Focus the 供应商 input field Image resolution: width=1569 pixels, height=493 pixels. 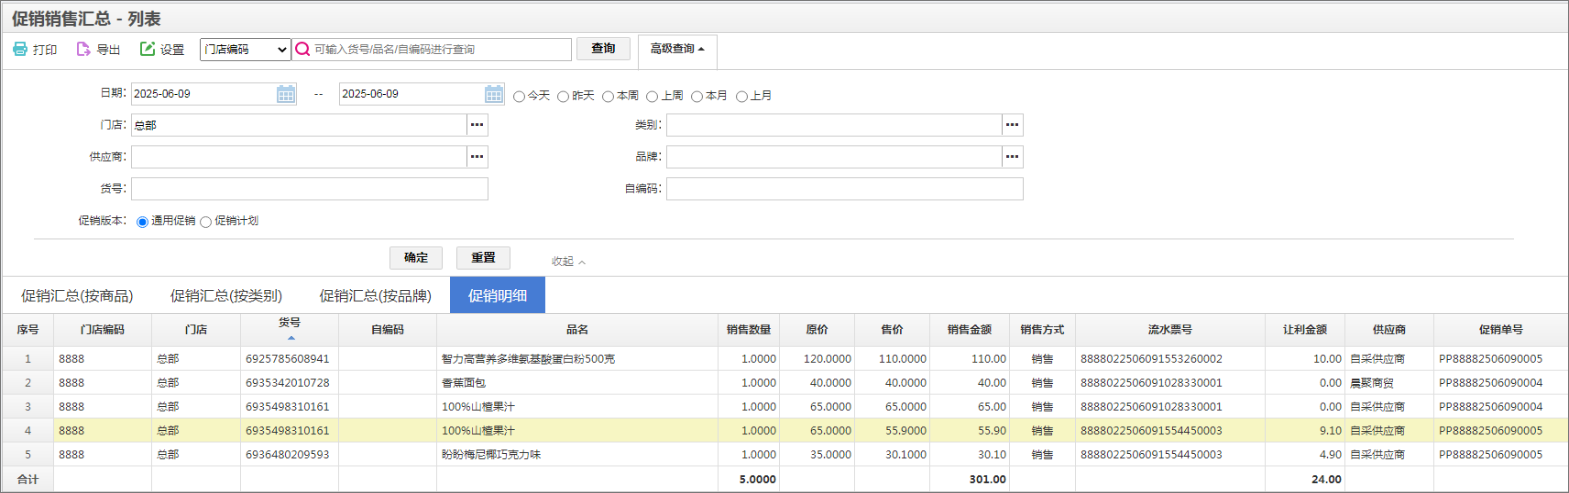pos(299,157)
